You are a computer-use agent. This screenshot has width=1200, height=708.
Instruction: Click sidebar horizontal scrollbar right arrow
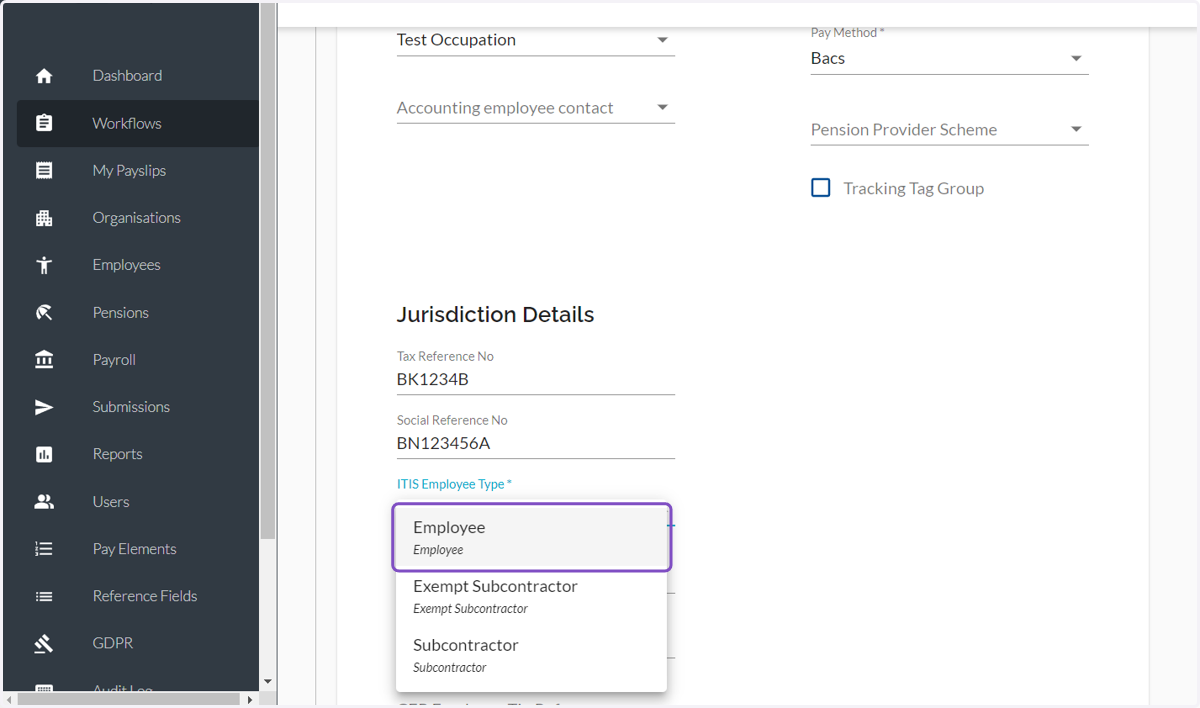tap(250, 700)
